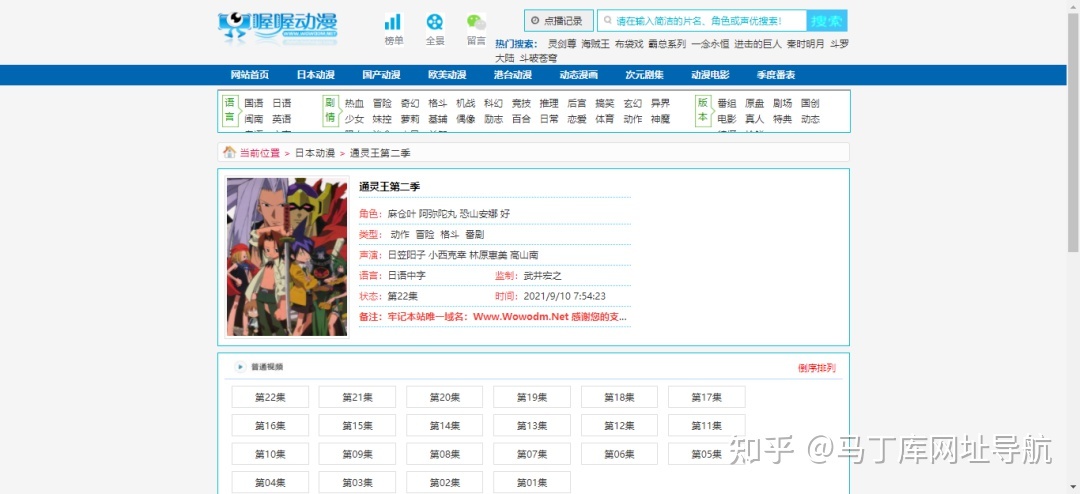Select hot search term 霸总系列

coord(667,44)
